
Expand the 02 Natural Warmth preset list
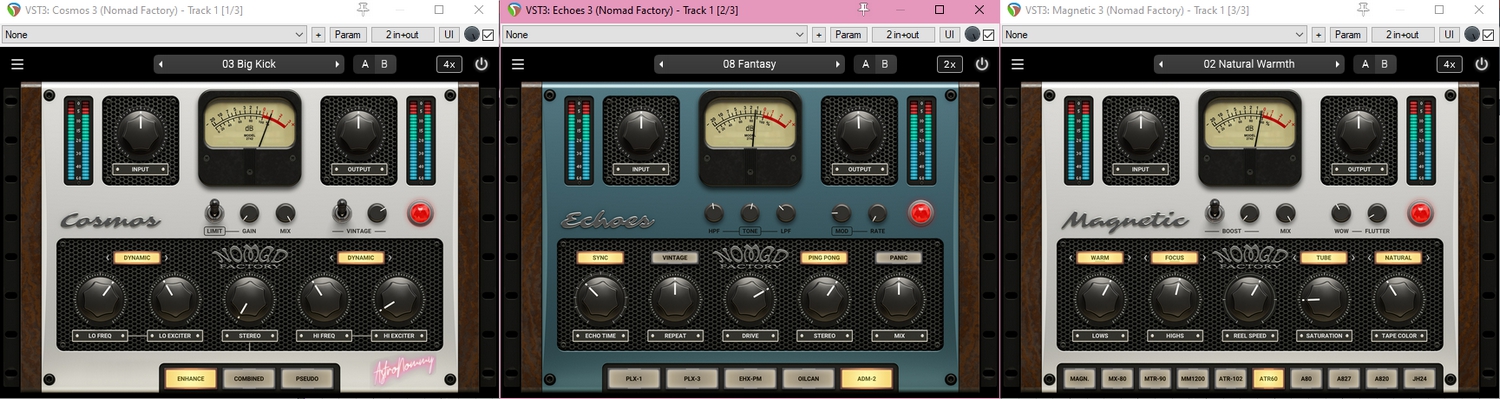[1249, 64]
